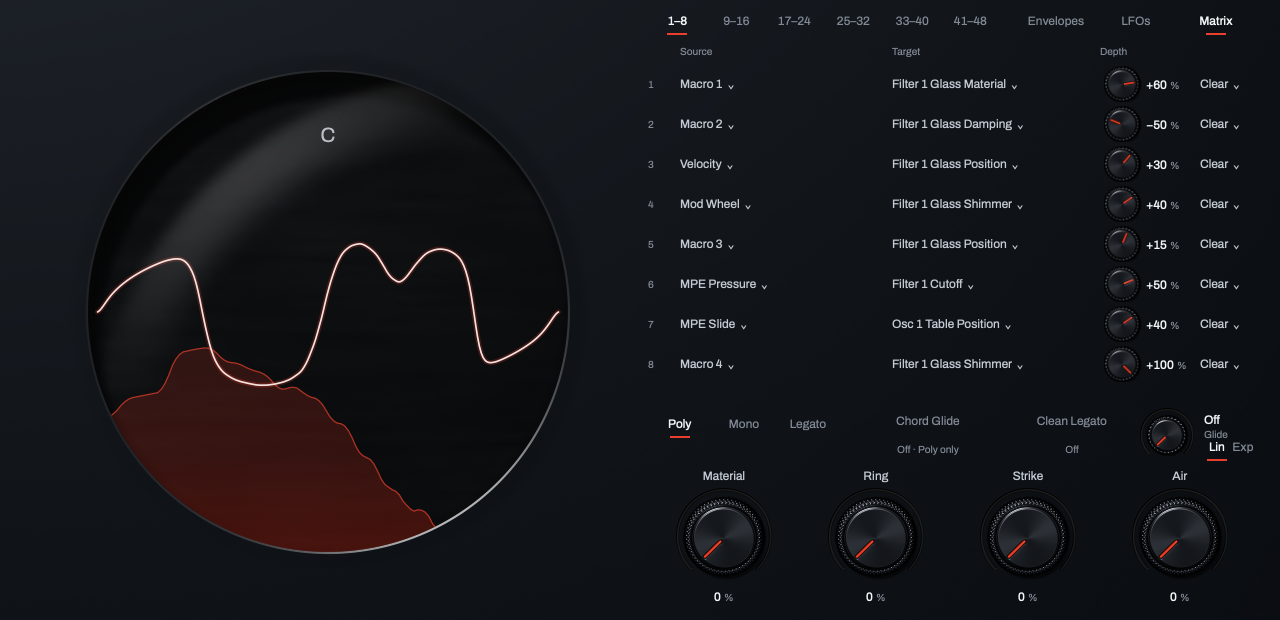Click the +40% depth value for Mod Wheel

click(1162, 205)
